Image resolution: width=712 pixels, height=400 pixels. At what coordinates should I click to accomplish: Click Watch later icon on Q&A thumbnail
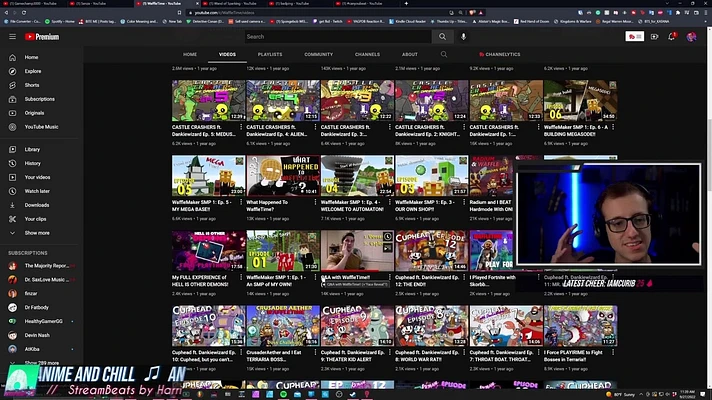pyautogui.click(x=387, y=237)
